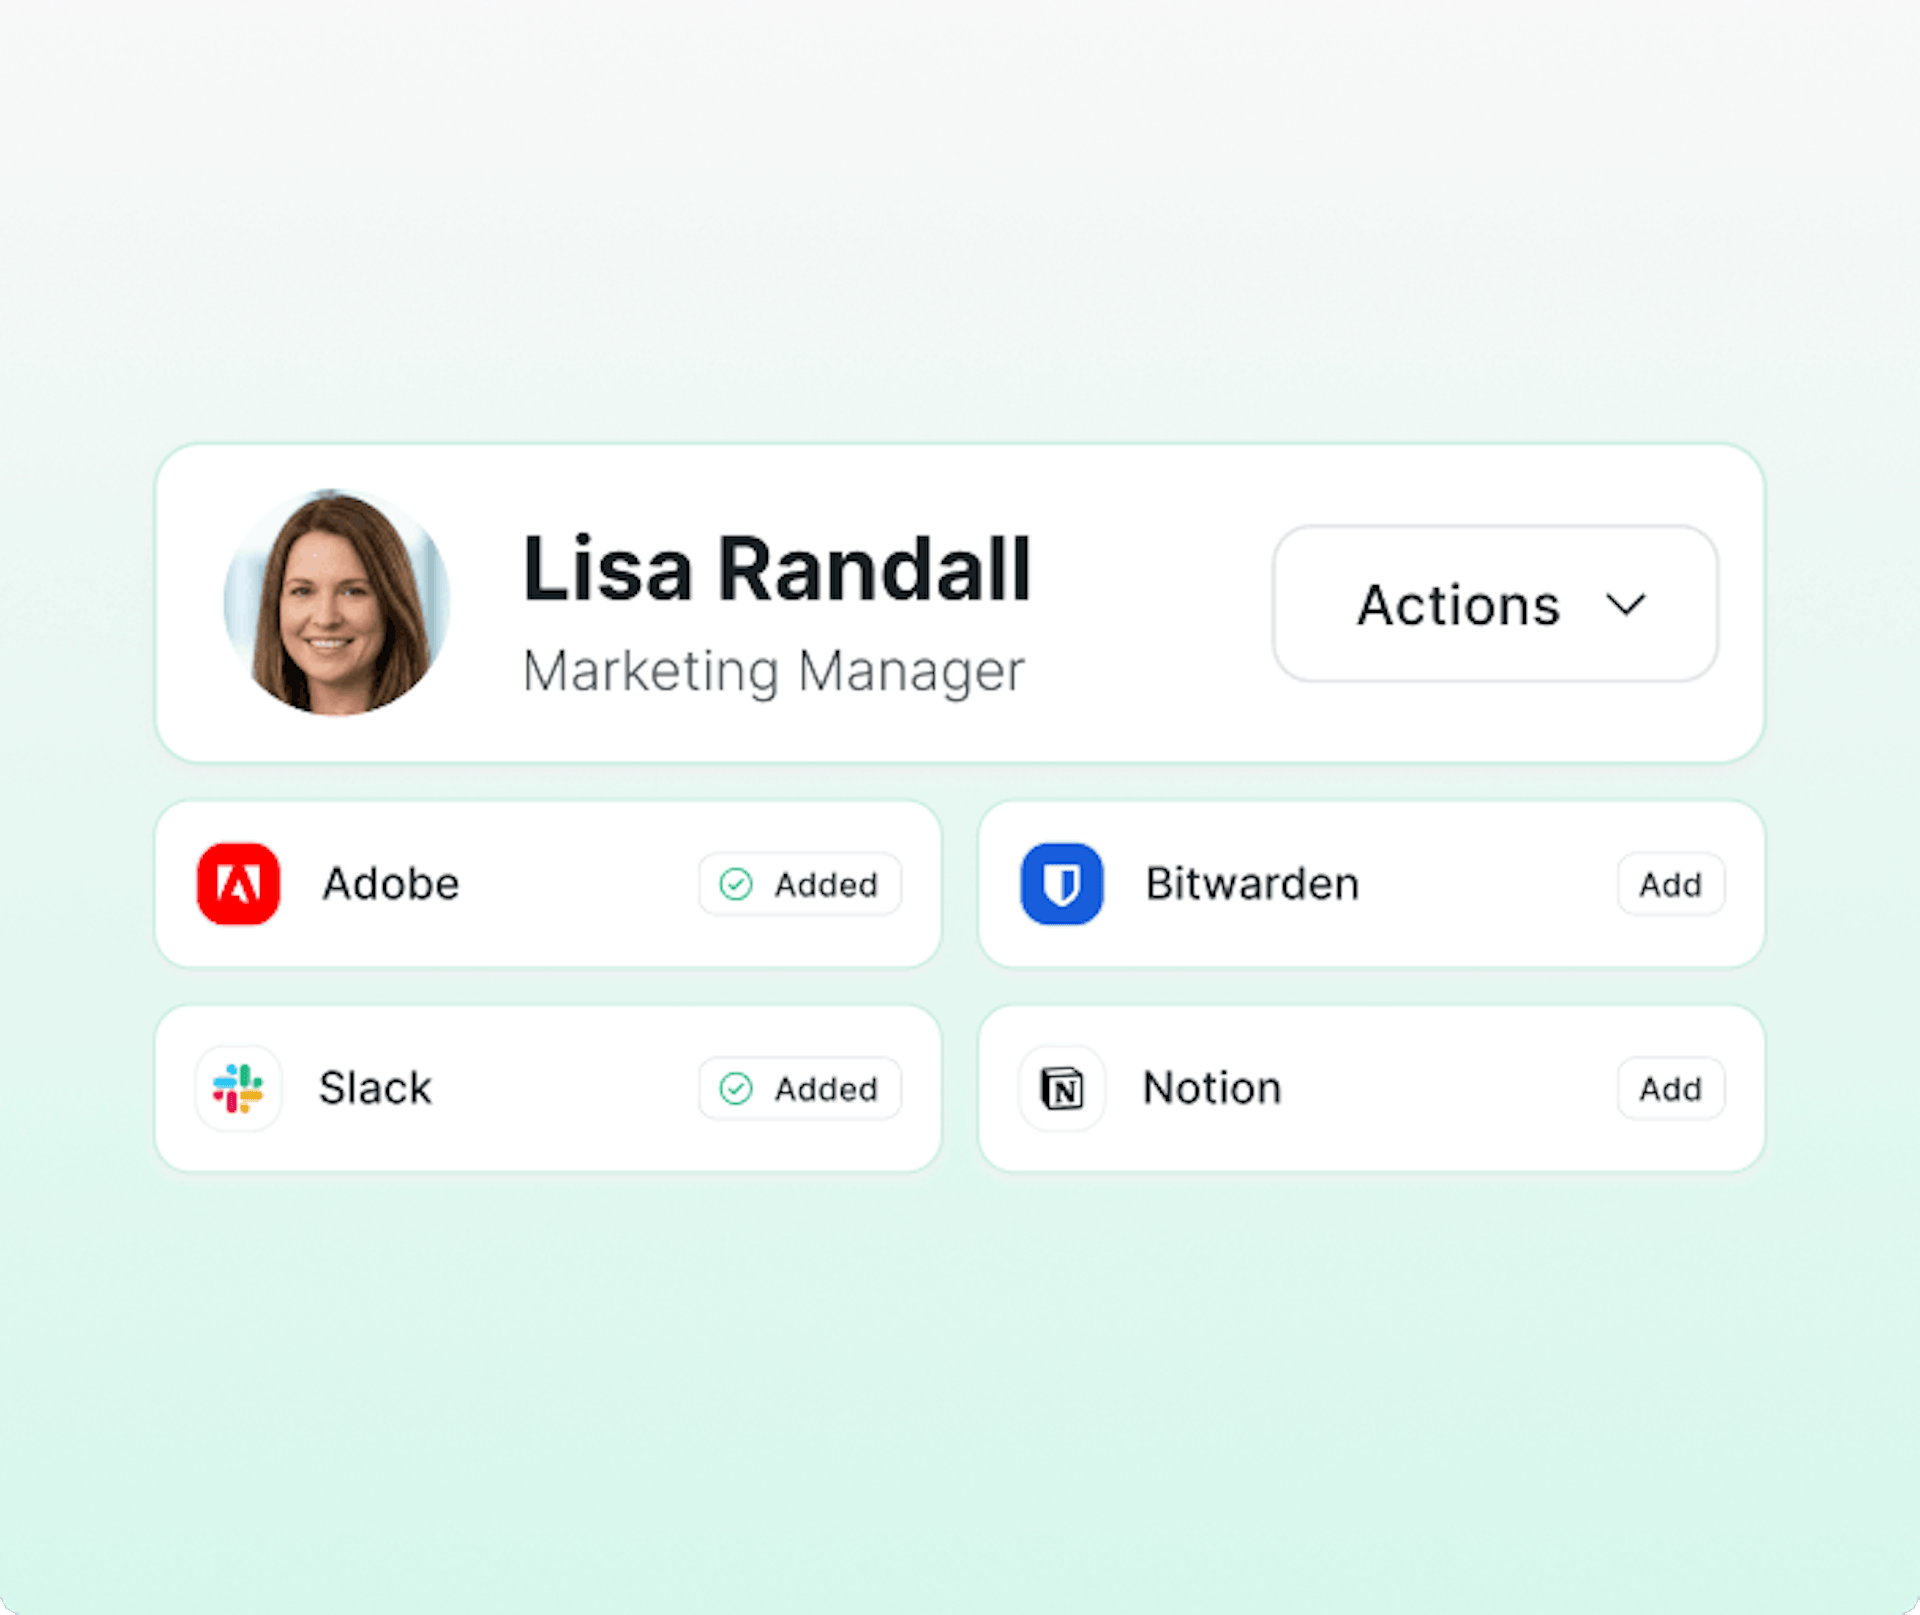Click the Adobe app icon

[238, 884]
